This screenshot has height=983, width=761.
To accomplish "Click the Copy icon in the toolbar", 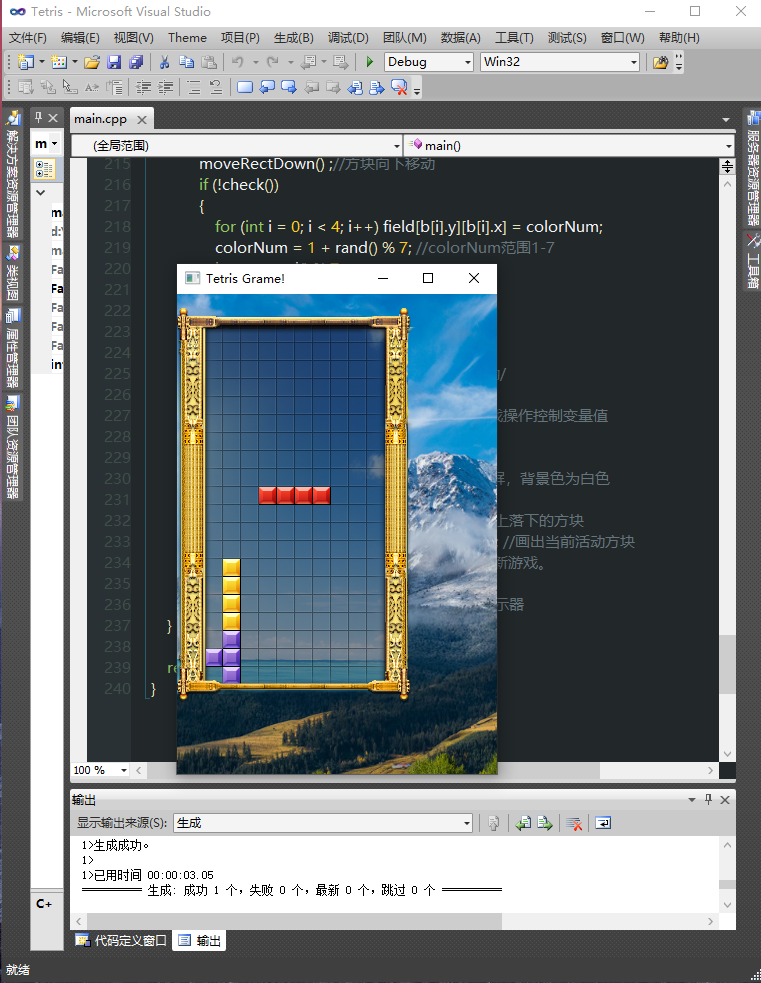I will pos(186,62).
